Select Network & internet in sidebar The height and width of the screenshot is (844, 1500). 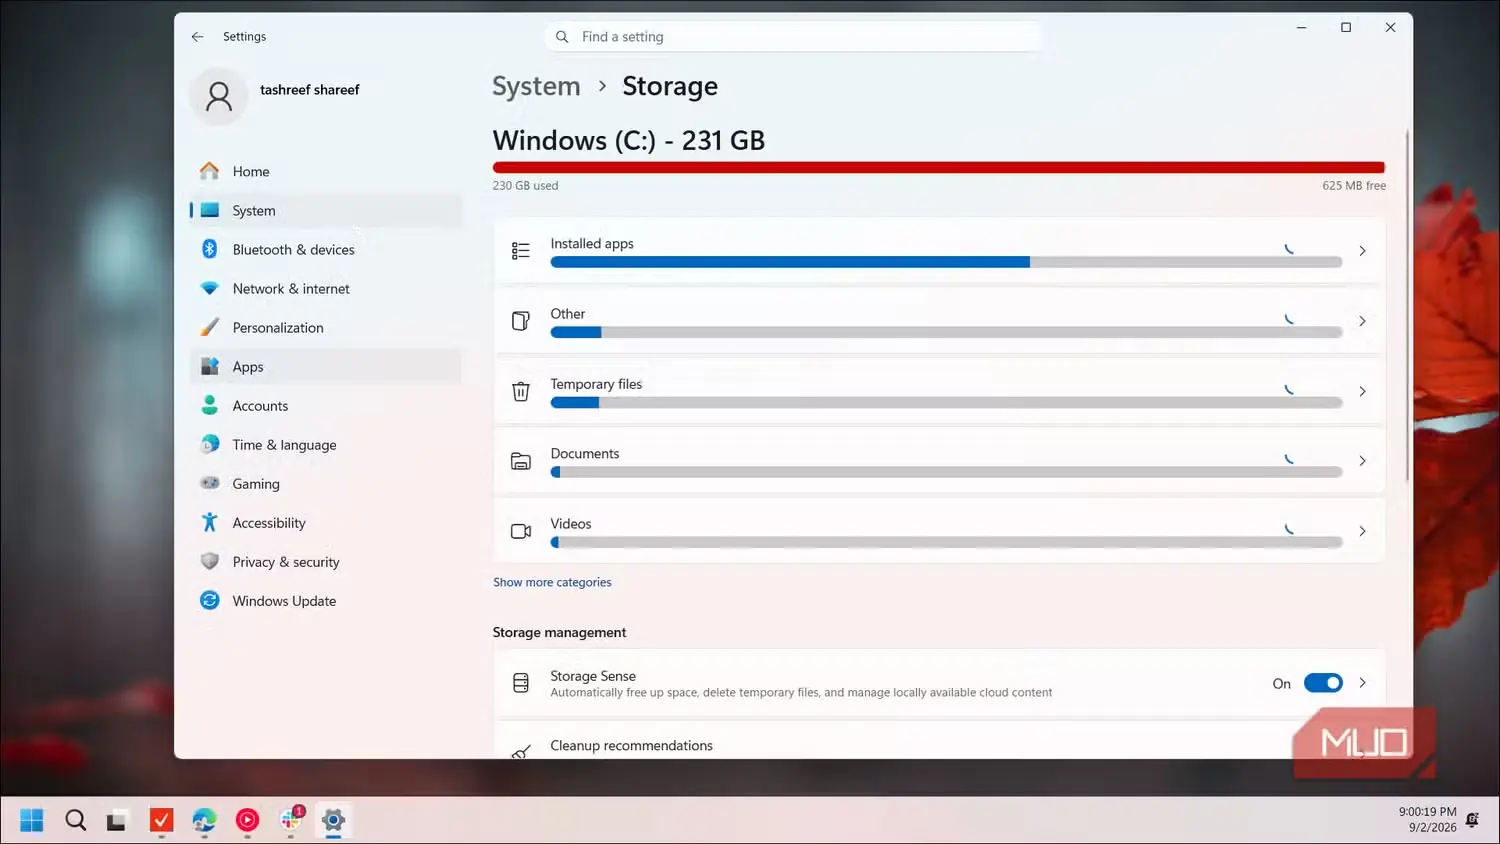[x=326, y=288]
